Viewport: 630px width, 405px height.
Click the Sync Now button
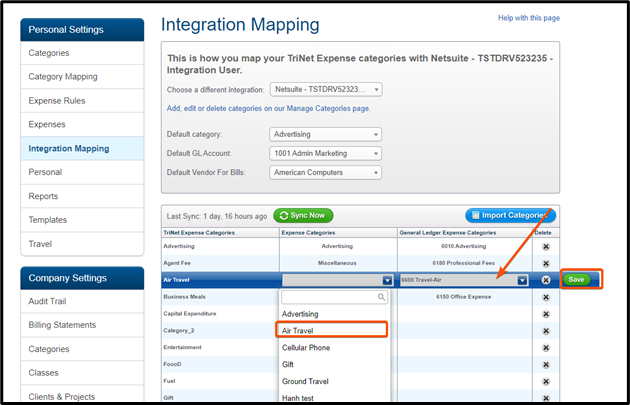tap(303, 215)
